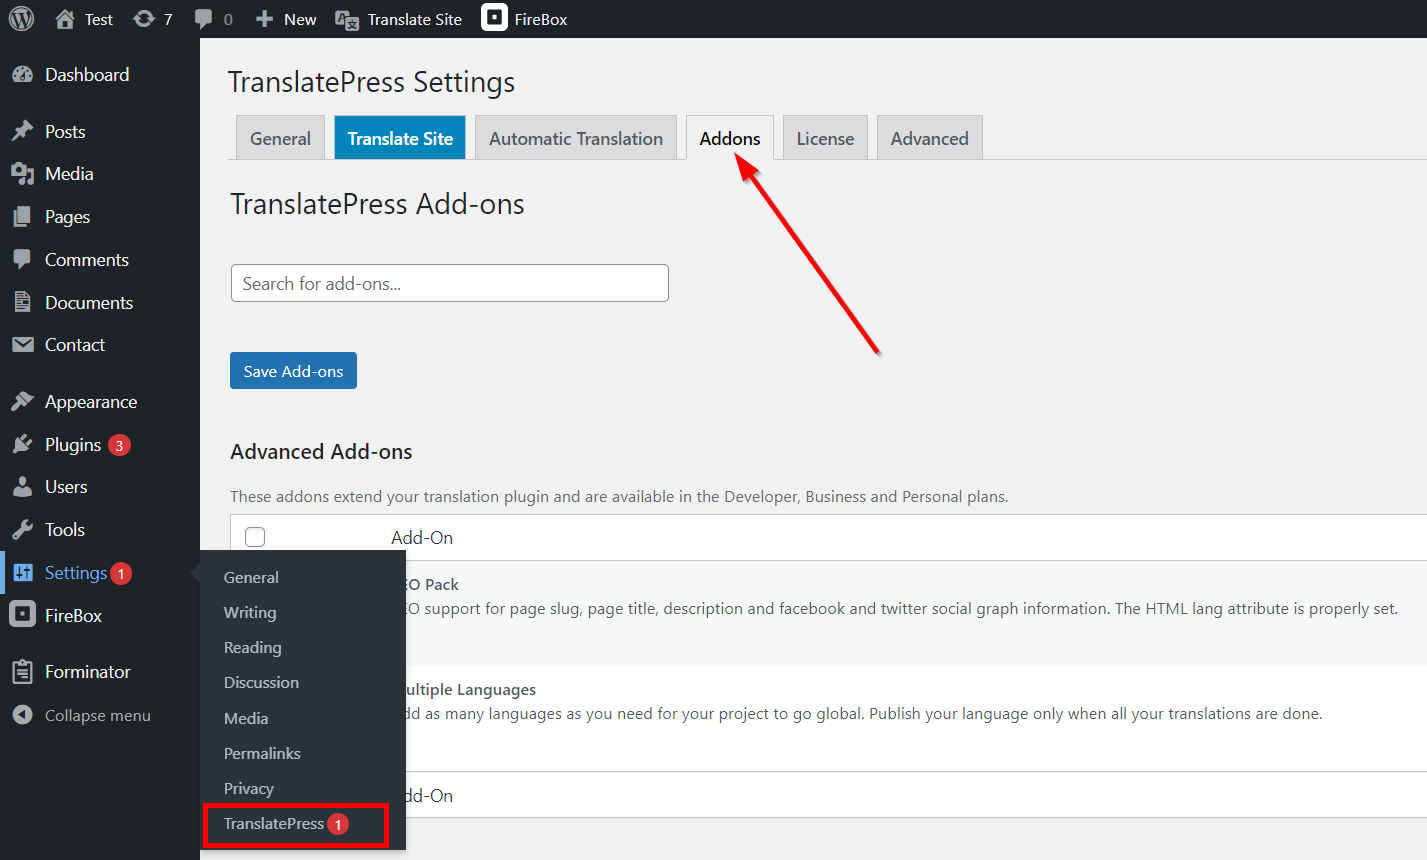Open FireBox from the top admin bar
Screen dimensions: 1427x860
[x=525, y=19]
